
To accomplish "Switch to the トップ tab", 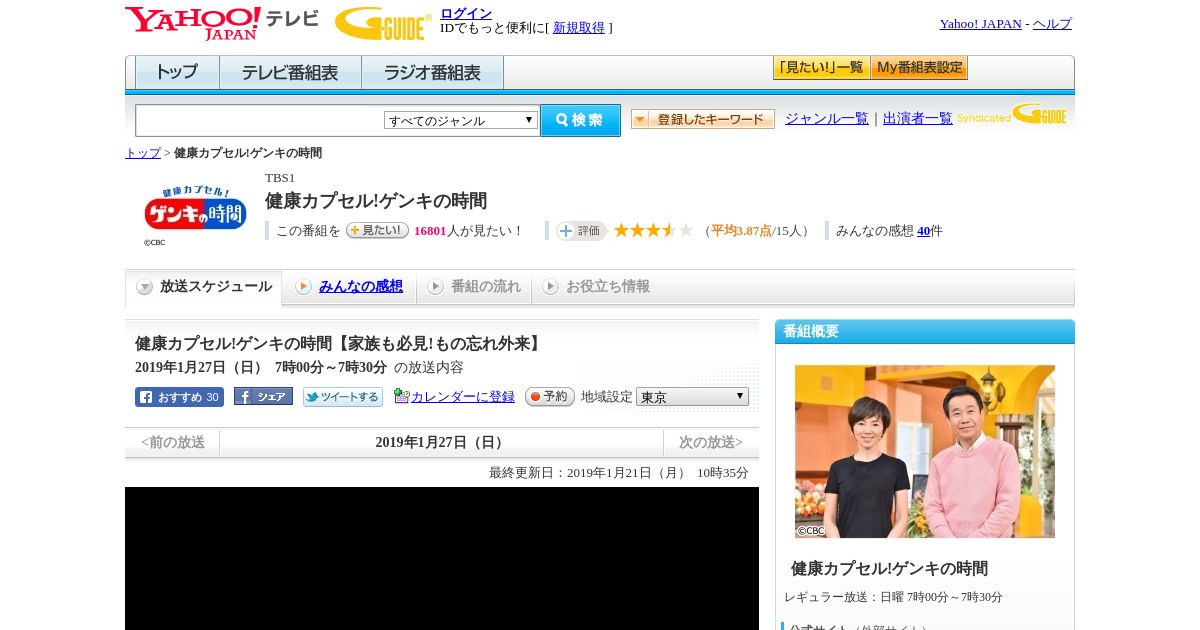I will coord(177,72).
